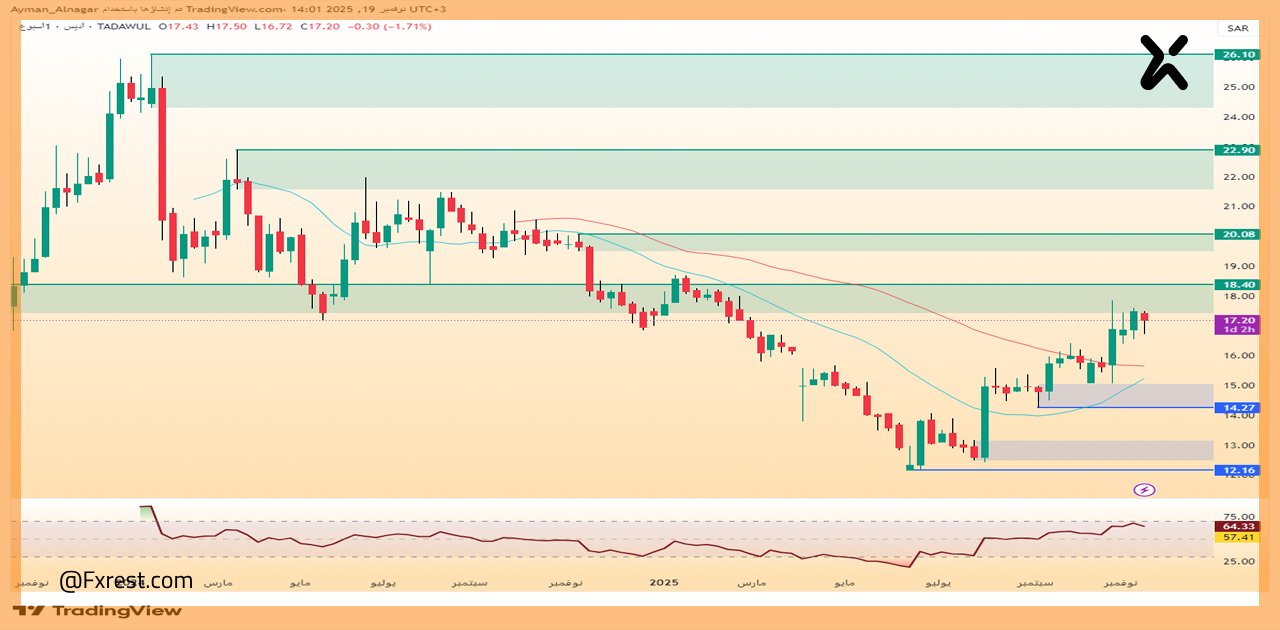Click the purple lightning bolt event icon
This screenshot has height=630, width=1280.
(x=1145, y=490)
